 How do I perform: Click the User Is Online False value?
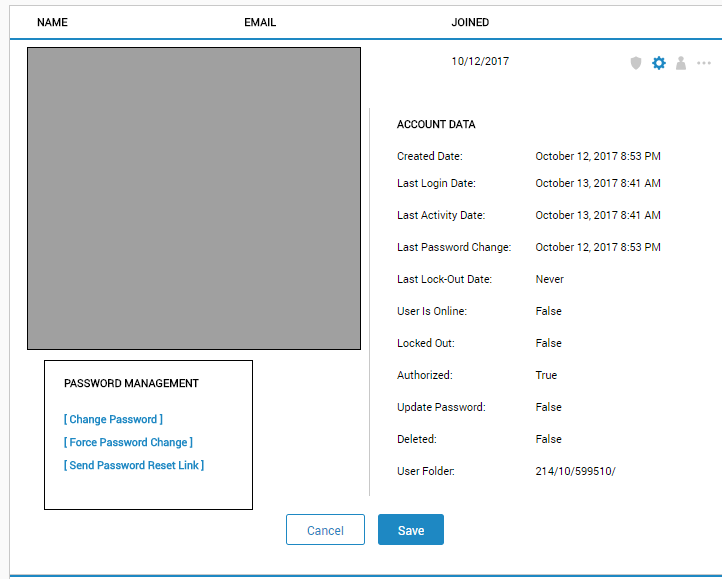click(x=548, y=311)
